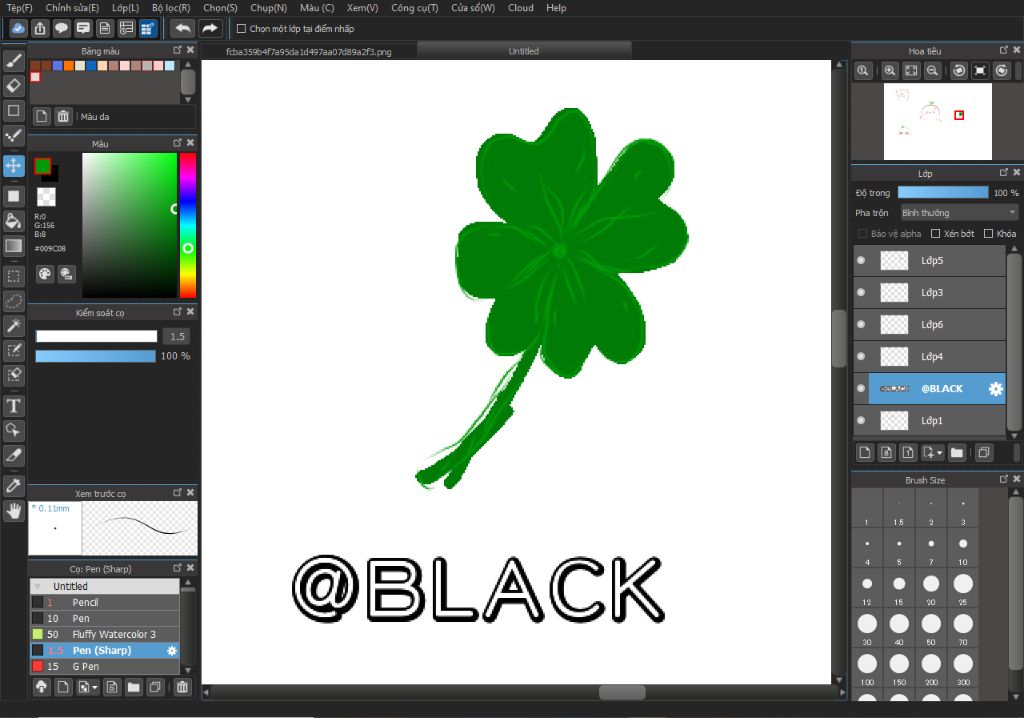Duplicate the layer in Lớp panel
Viewport: 1024px width, 718px height.
coord(984,452)
